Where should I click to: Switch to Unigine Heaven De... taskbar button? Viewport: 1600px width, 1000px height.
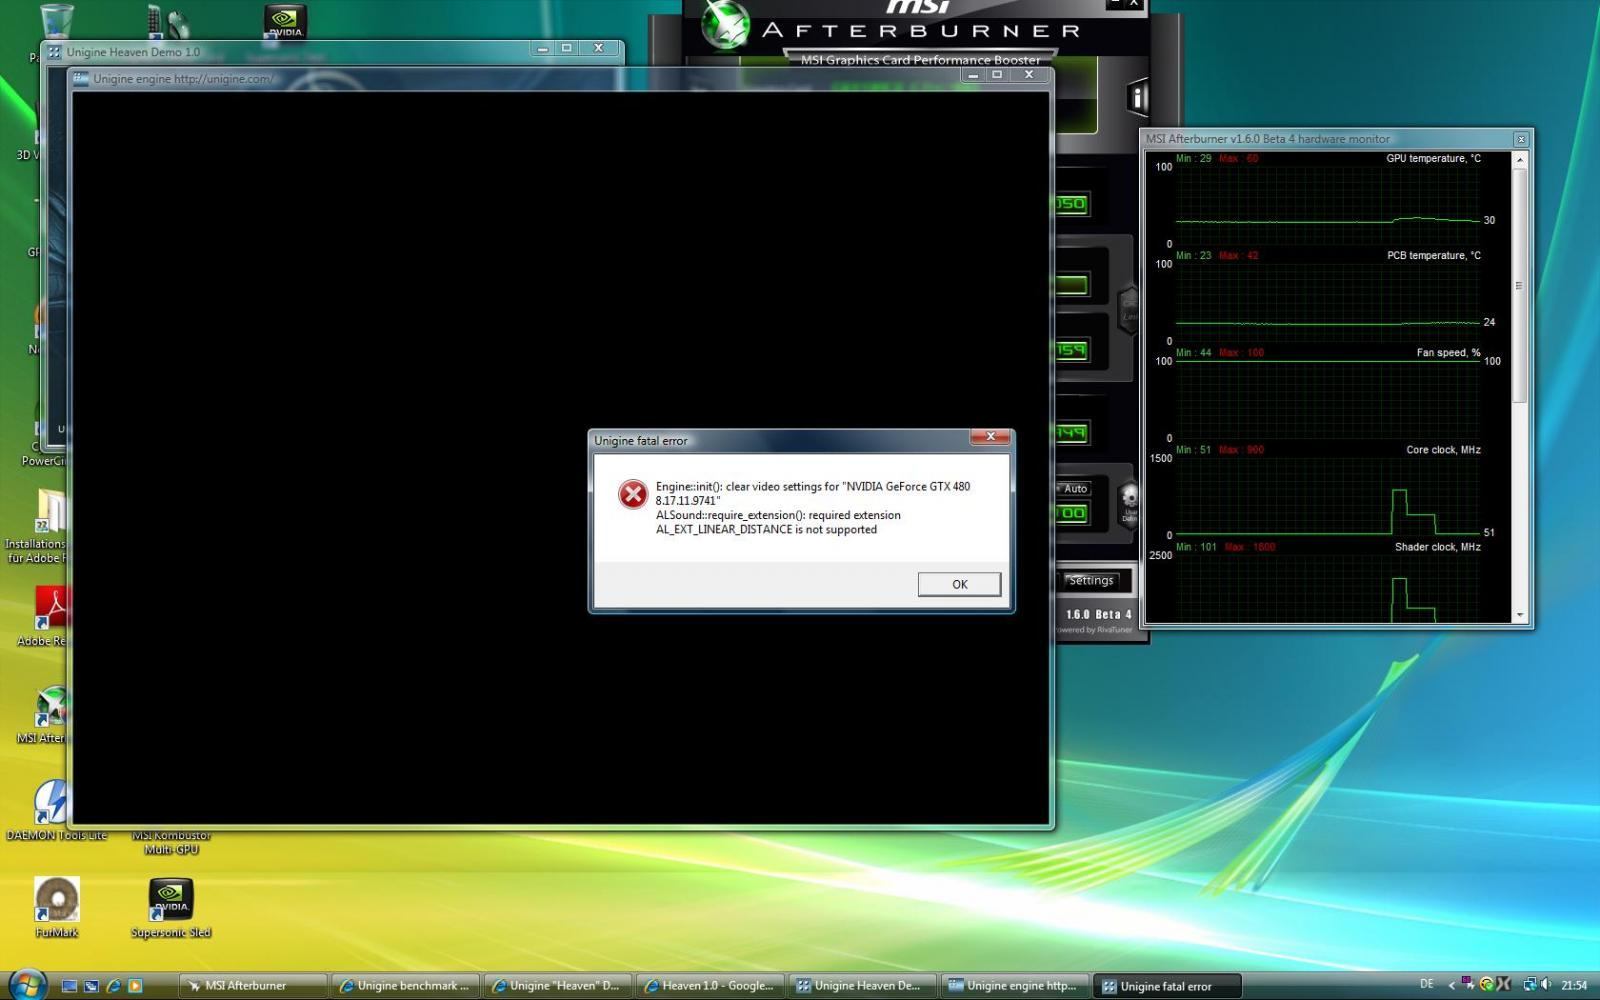(x=862, y=986)
